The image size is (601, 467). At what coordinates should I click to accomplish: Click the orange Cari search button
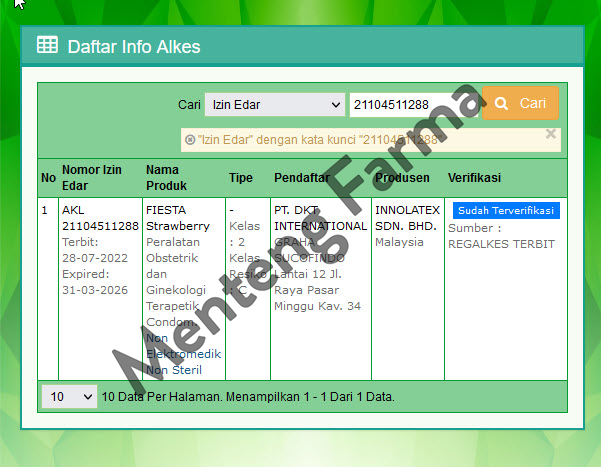pos(520,103)
